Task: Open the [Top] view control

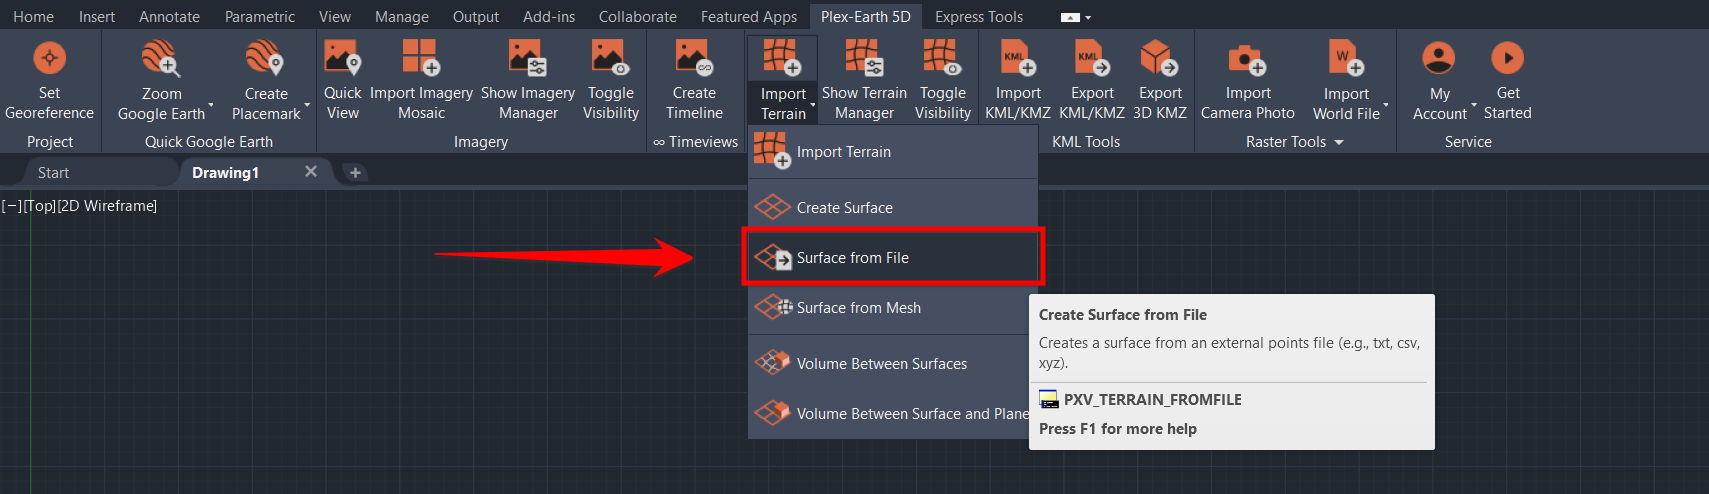Action: pos(39,206)
